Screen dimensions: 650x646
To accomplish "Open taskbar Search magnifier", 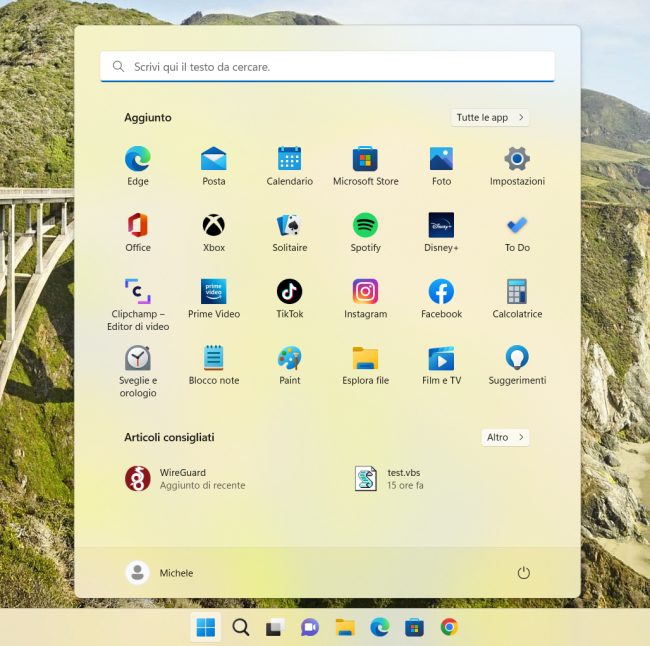I will click(240, 627).
